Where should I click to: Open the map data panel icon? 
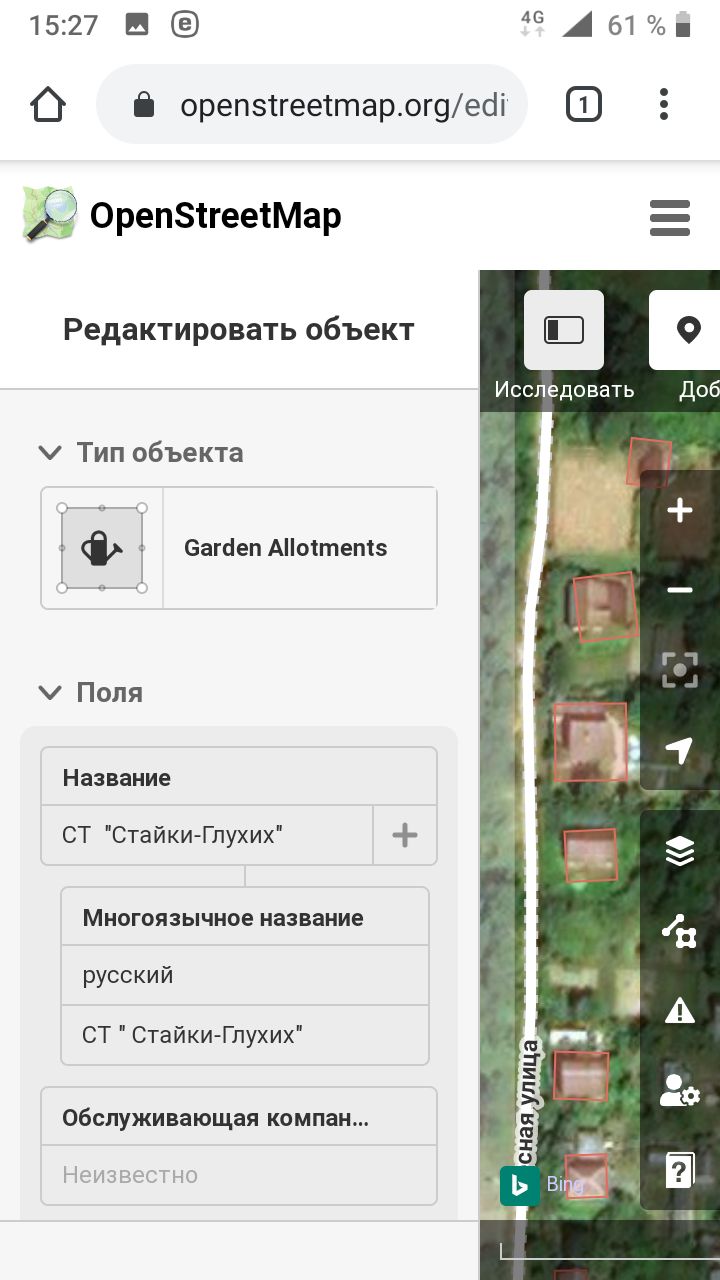pos(680,931)
